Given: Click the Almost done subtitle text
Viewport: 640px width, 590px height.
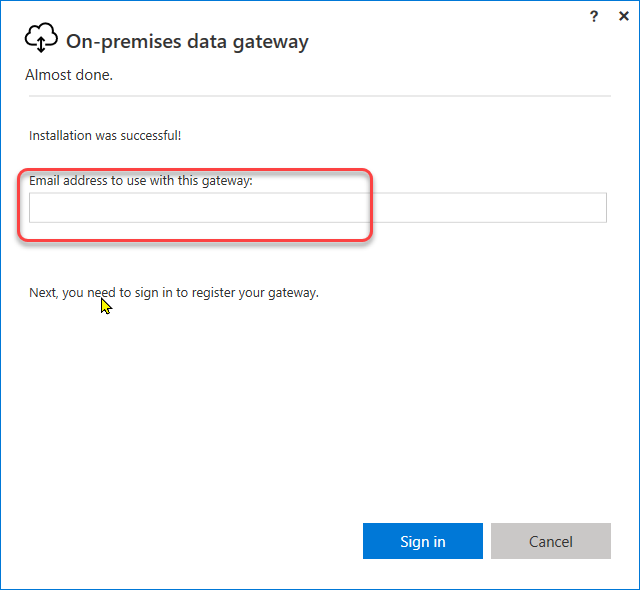Looking at the screenshot, I should [x=69, y=75].
